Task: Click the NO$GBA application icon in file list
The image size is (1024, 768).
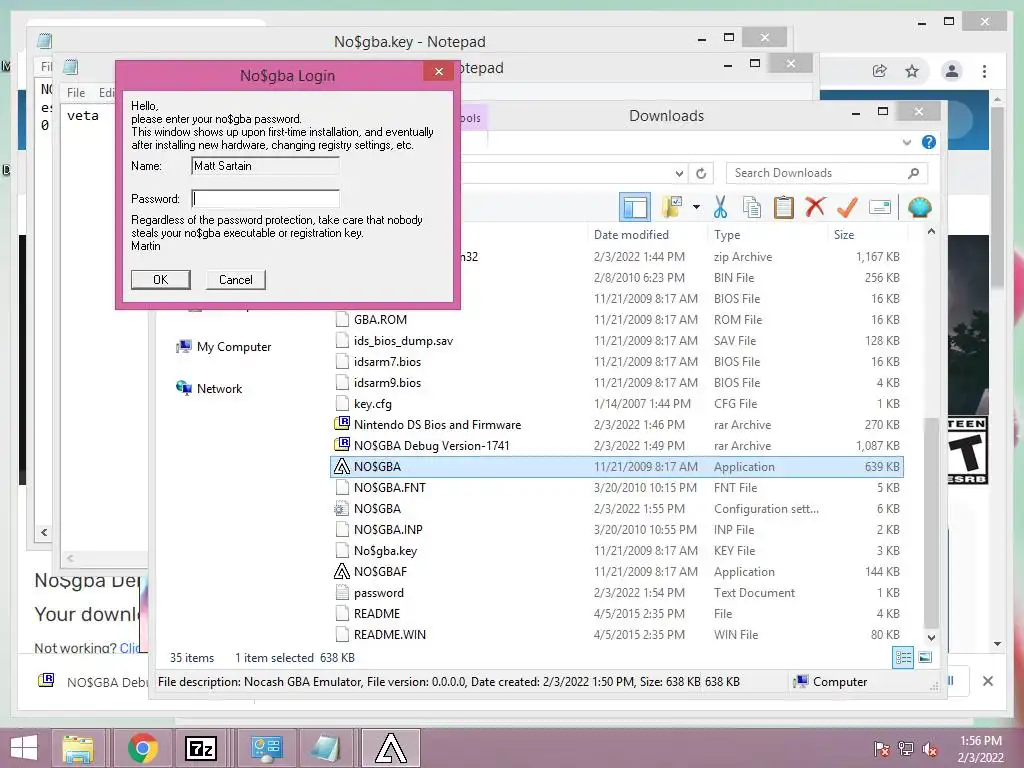Action: click(342, 466)
